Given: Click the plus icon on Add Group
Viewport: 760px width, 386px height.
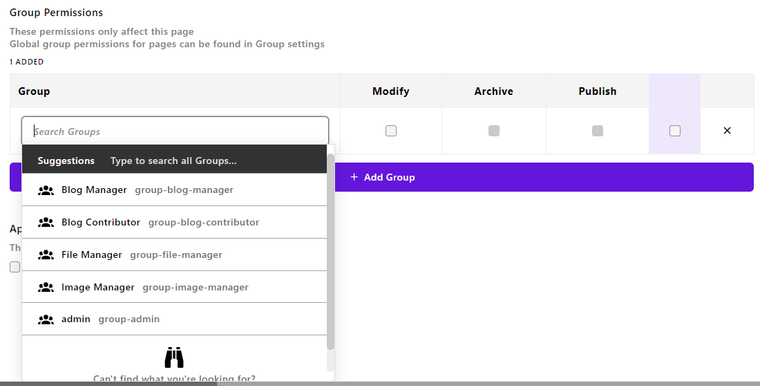Looking at the screenshot, I should tap(354, 177).
